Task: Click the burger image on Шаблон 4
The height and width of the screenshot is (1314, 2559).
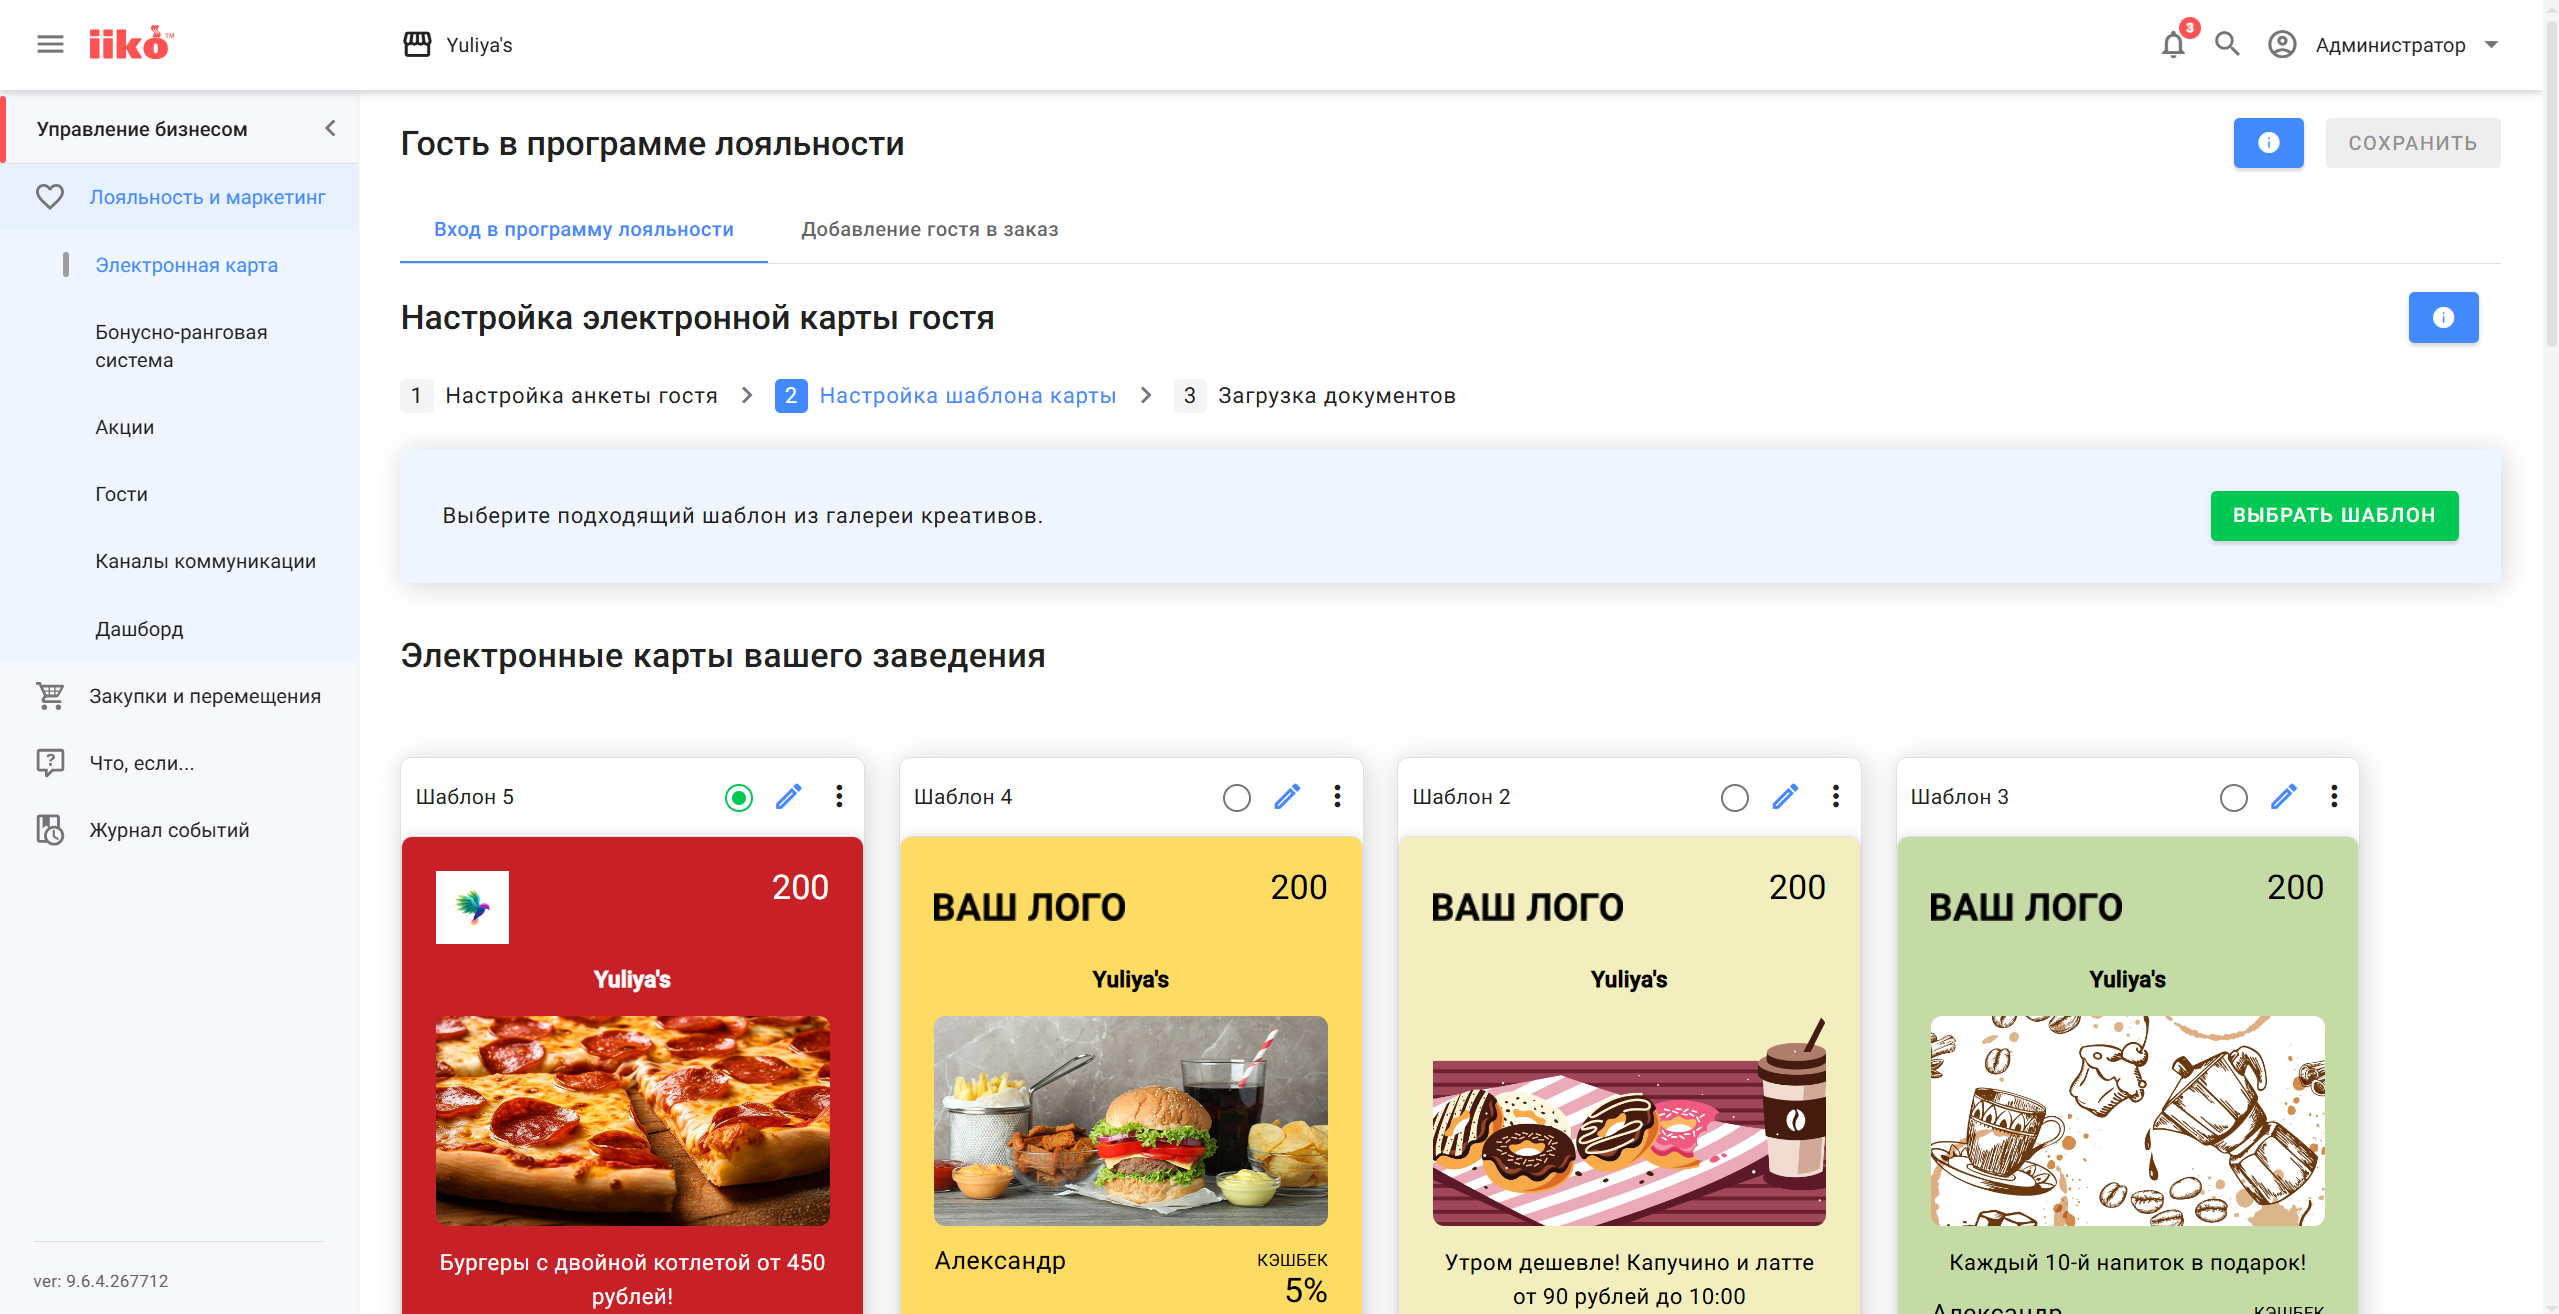Action: 1130,1120
